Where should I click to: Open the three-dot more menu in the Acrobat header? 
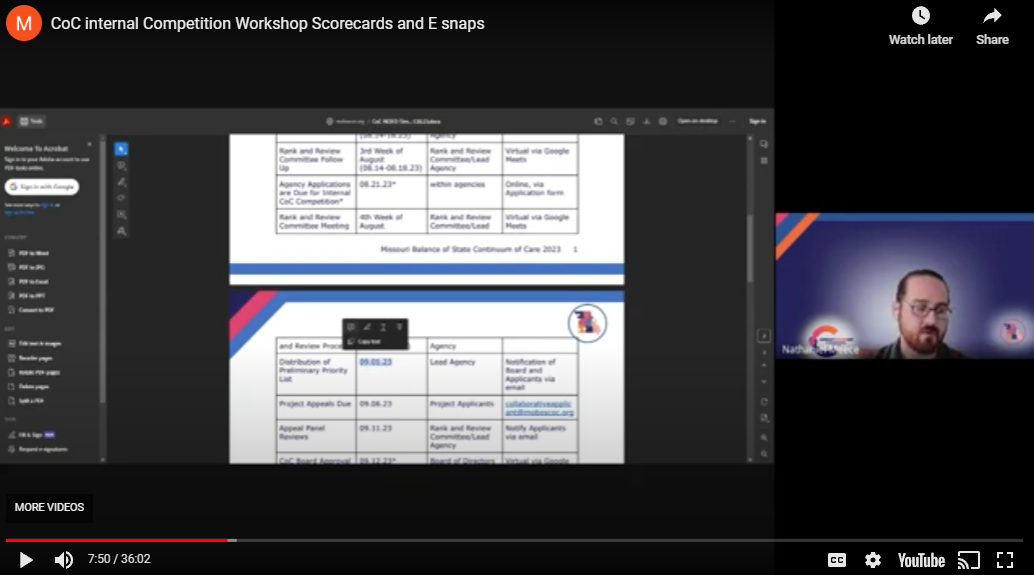(x=732, y=121)
